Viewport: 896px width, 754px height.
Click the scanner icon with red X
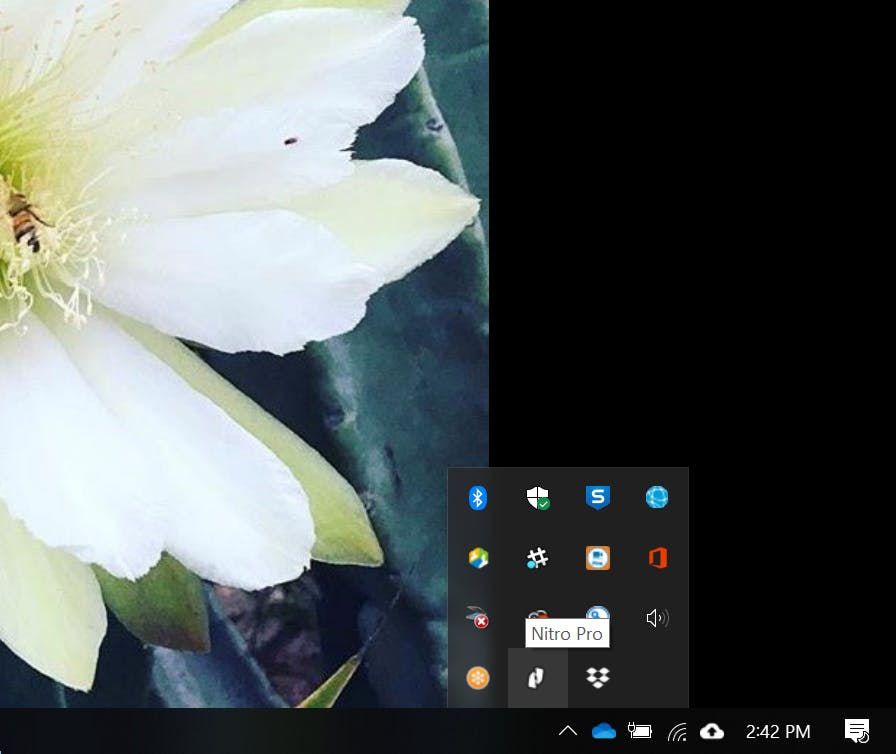point(478,618)
